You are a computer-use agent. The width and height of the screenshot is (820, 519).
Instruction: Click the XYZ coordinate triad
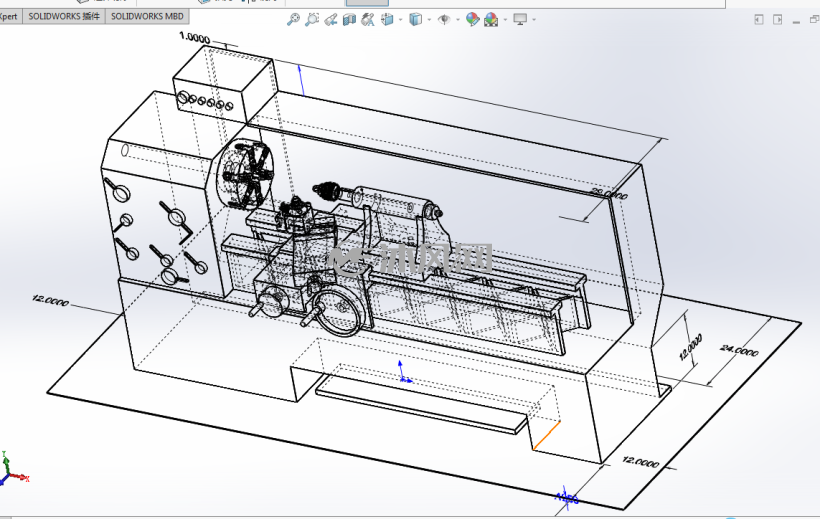point(13,469)
